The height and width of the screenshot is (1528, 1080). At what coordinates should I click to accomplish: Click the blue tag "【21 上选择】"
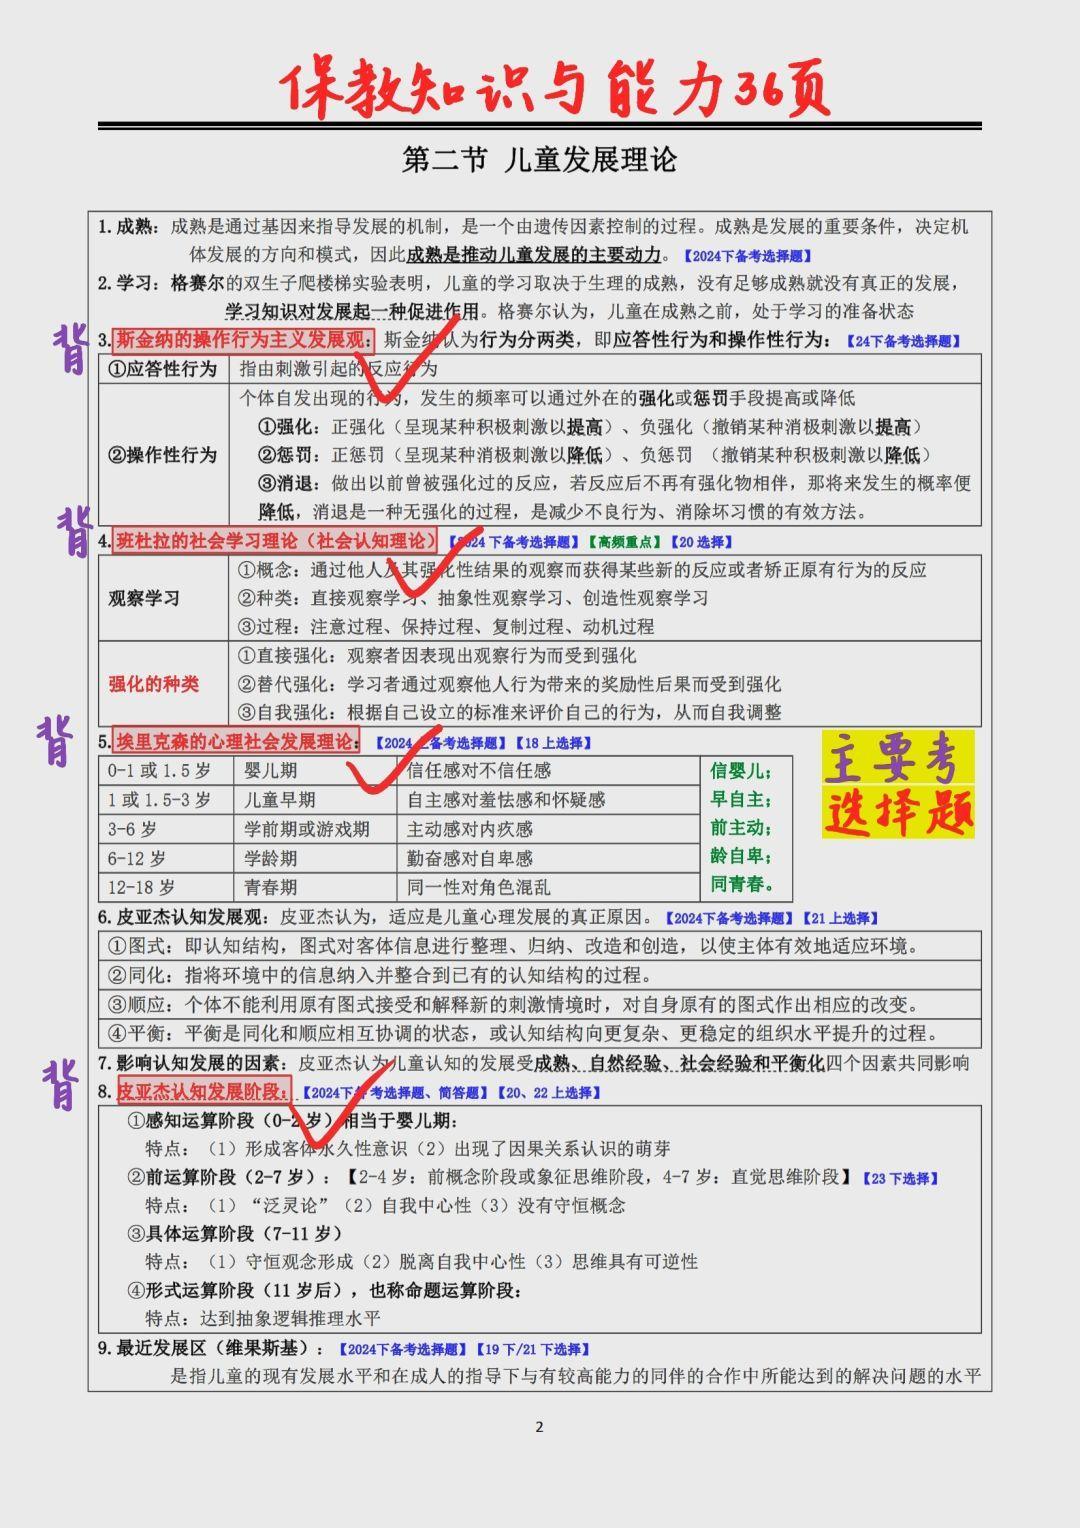[838, 918]
